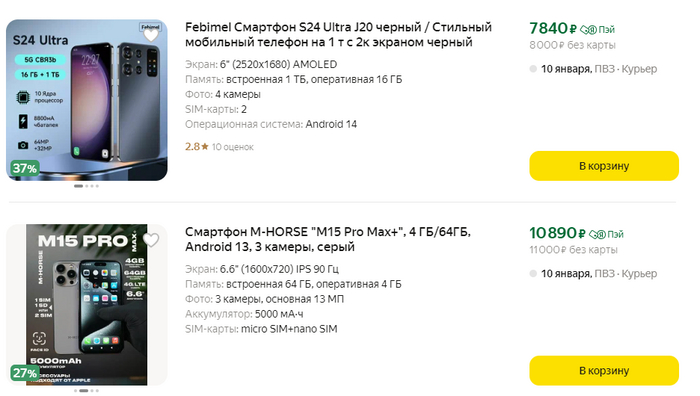Click 7840 ₽ price of Febimel phone
Viewport: 700px width, 396px height.
click(x=553, y=29)
